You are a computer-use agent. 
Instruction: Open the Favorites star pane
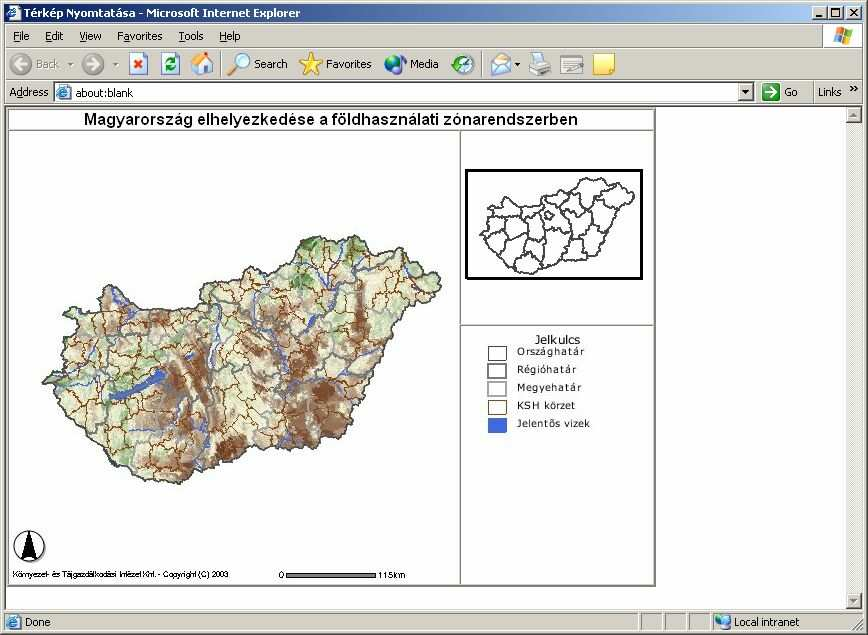pyautogui.click(x=335, y=64)
